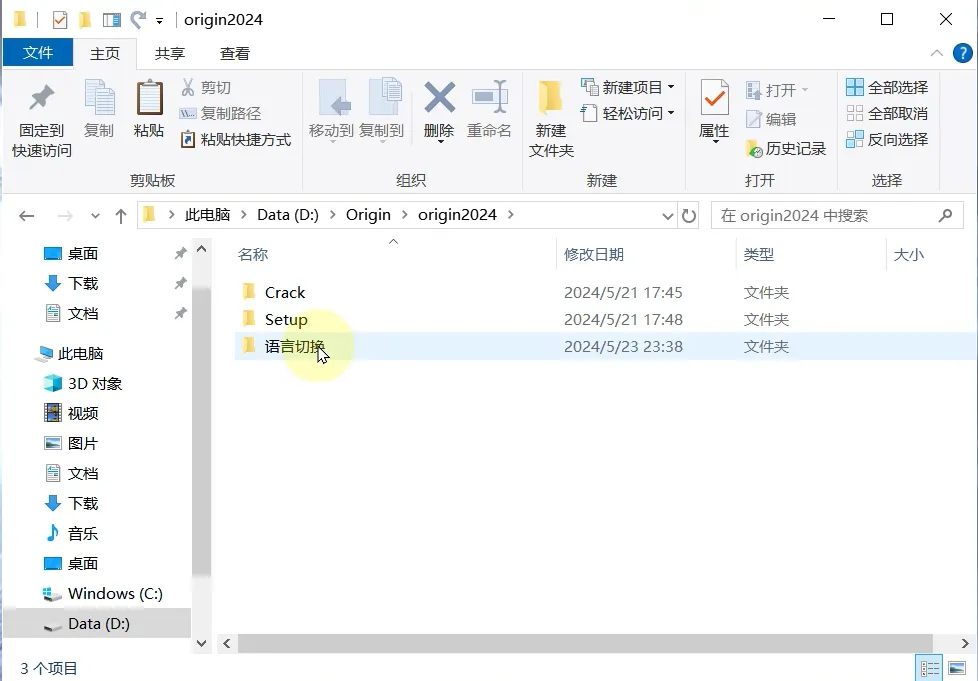
Task: Switch to Large icons view in status bar
Action: (x=957, y=669)
